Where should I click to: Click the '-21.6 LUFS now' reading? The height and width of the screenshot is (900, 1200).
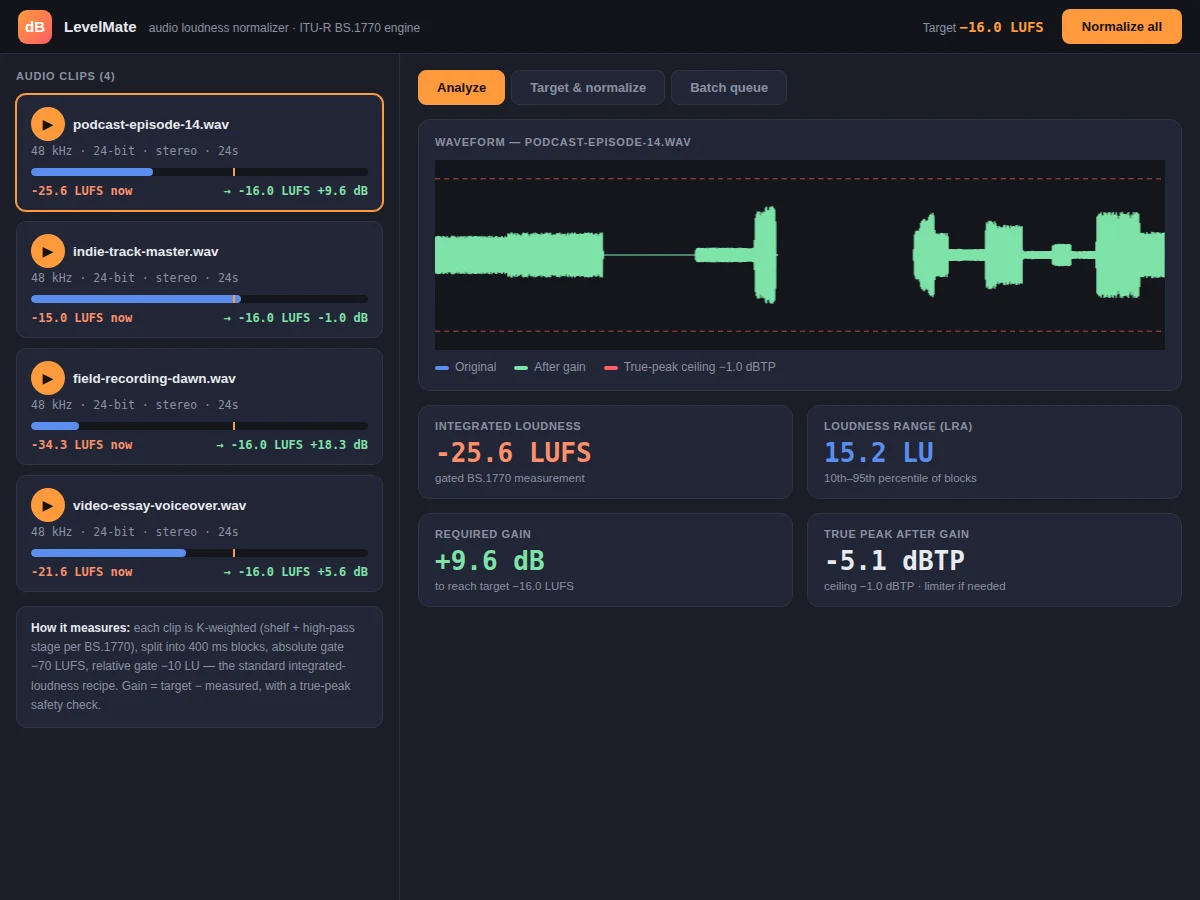pos(82,572)
